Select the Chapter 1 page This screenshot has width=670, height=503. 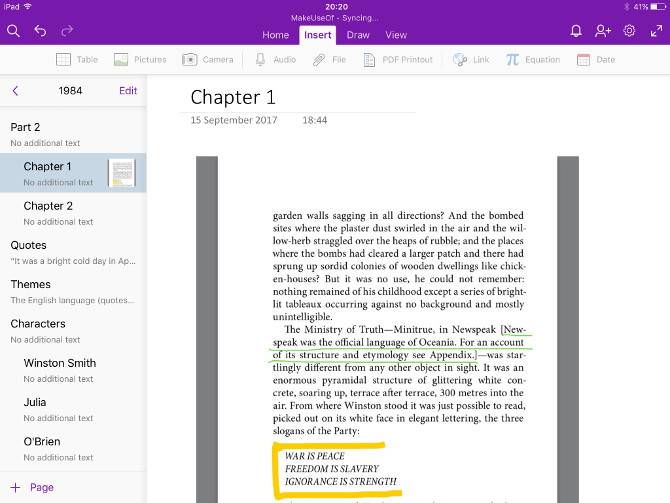(x=73, y=173)
